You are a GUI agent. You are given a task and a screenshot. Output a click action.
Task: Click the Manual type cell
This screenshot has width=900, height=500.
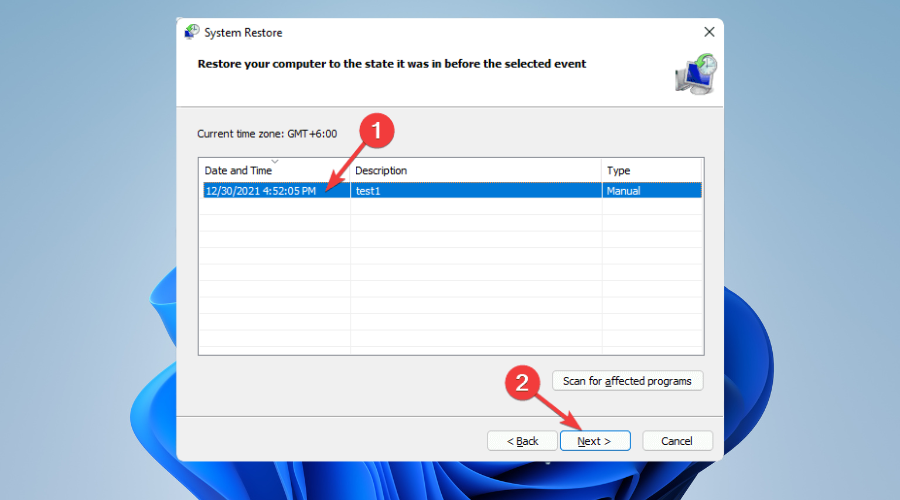(x=652, y=191)
